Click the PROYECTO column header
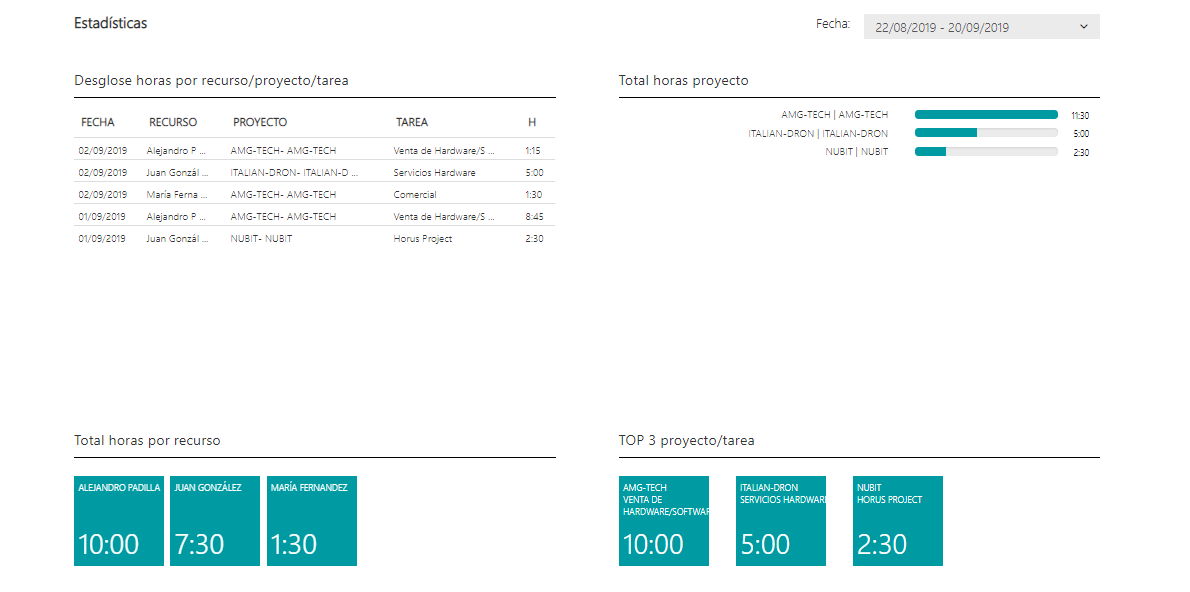Viewport: 1190px width, 592px height. pos(260,122)
